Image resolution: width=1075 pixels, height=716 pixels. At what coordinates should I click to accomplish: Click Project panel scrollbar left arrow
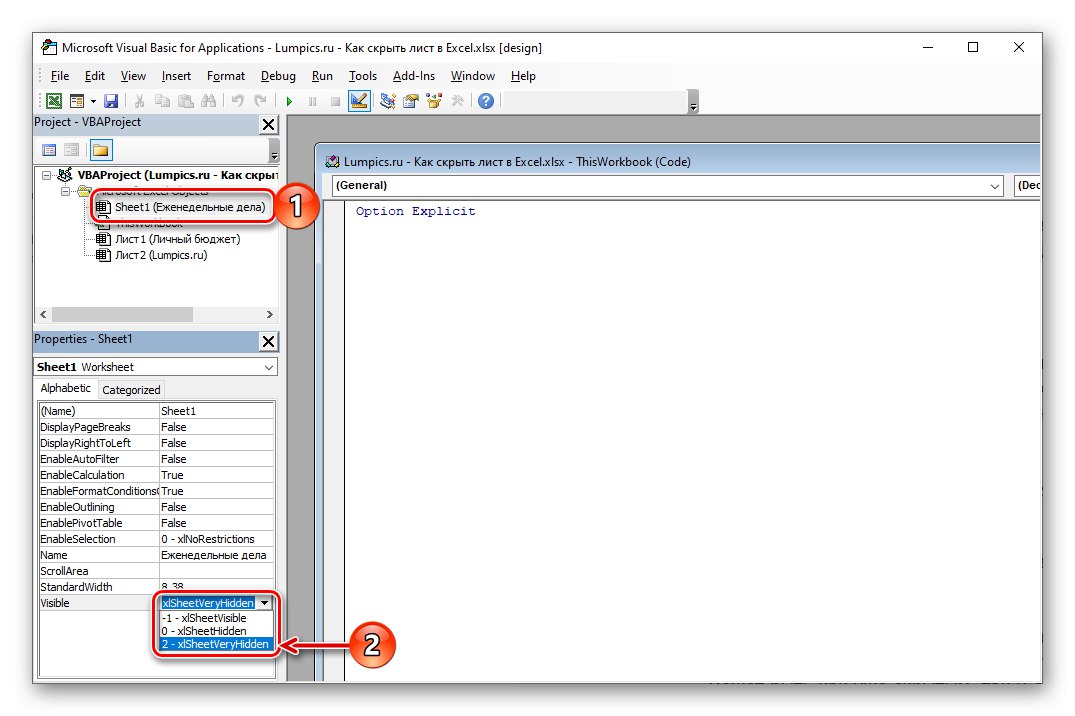[43, 315]
